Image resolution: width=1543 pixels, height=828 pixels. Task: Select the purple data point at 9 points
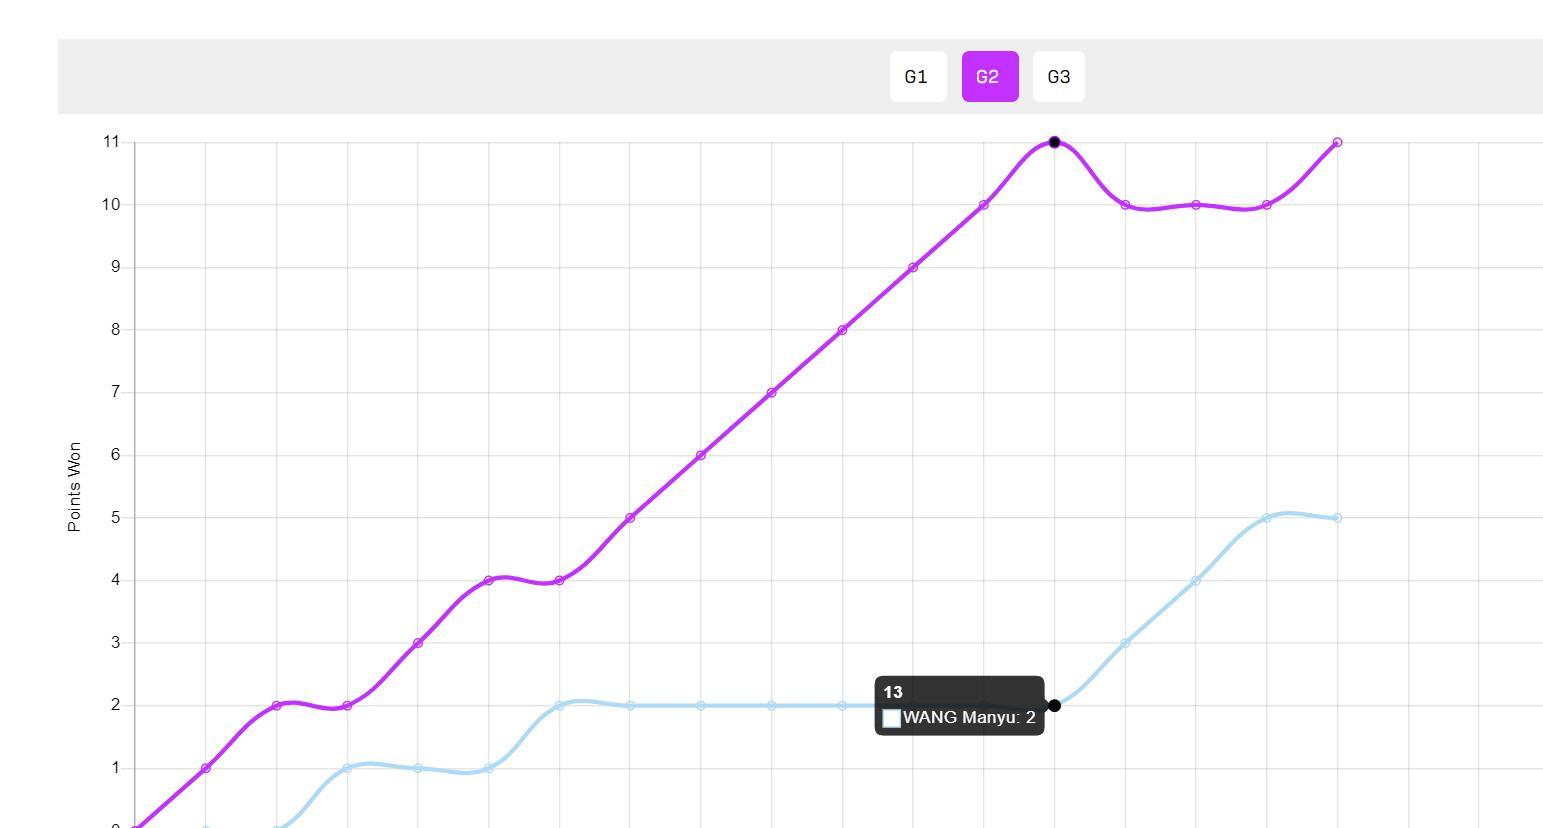[x=913, y=268]
